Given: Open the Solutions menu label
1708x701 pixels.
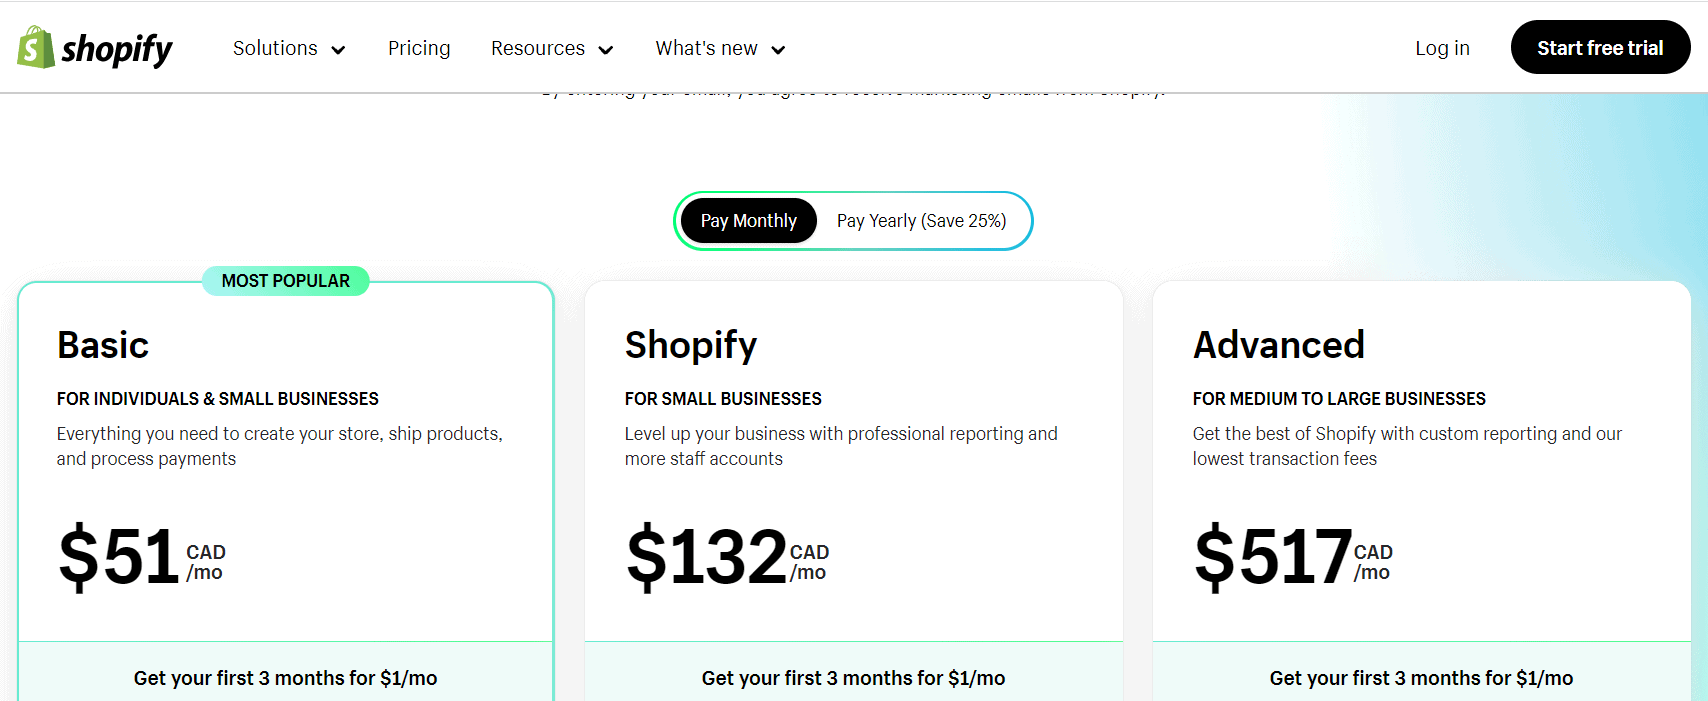Looking at the screenshot, I should click(x=275, y=48).
